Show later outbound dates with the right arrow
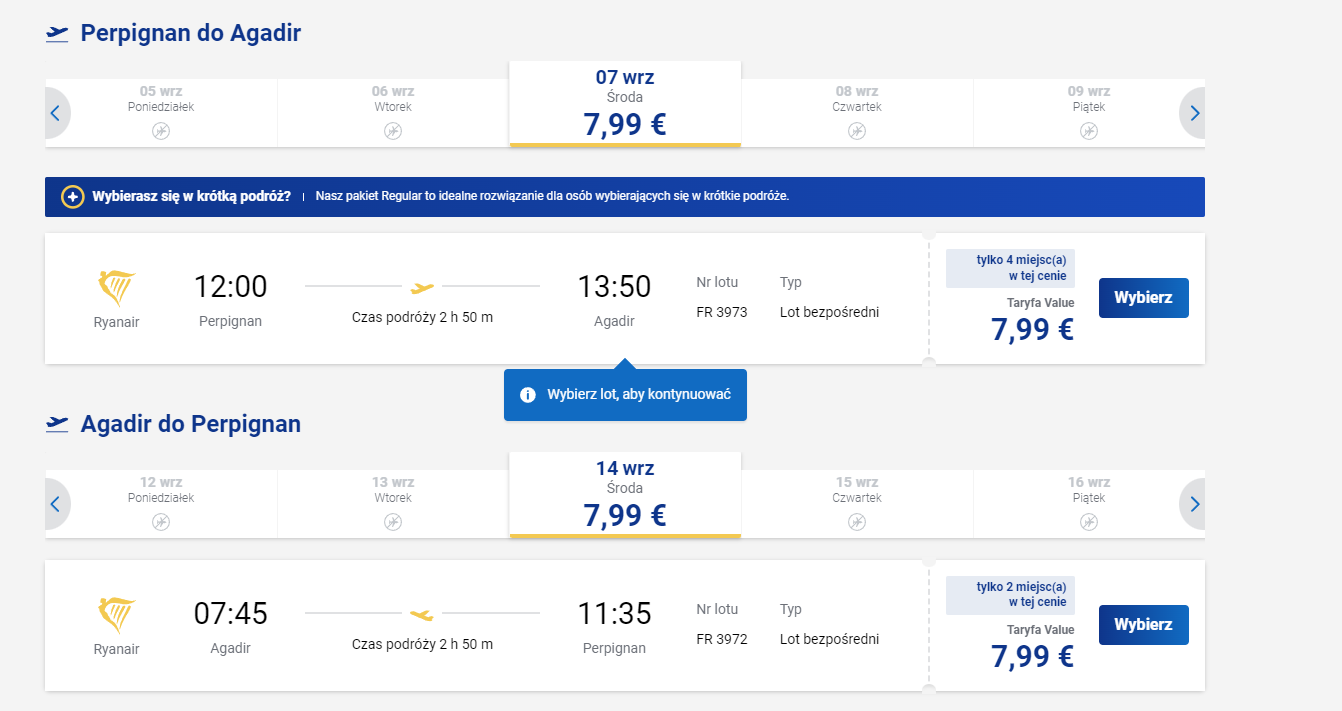 (x=1193, y=113)
